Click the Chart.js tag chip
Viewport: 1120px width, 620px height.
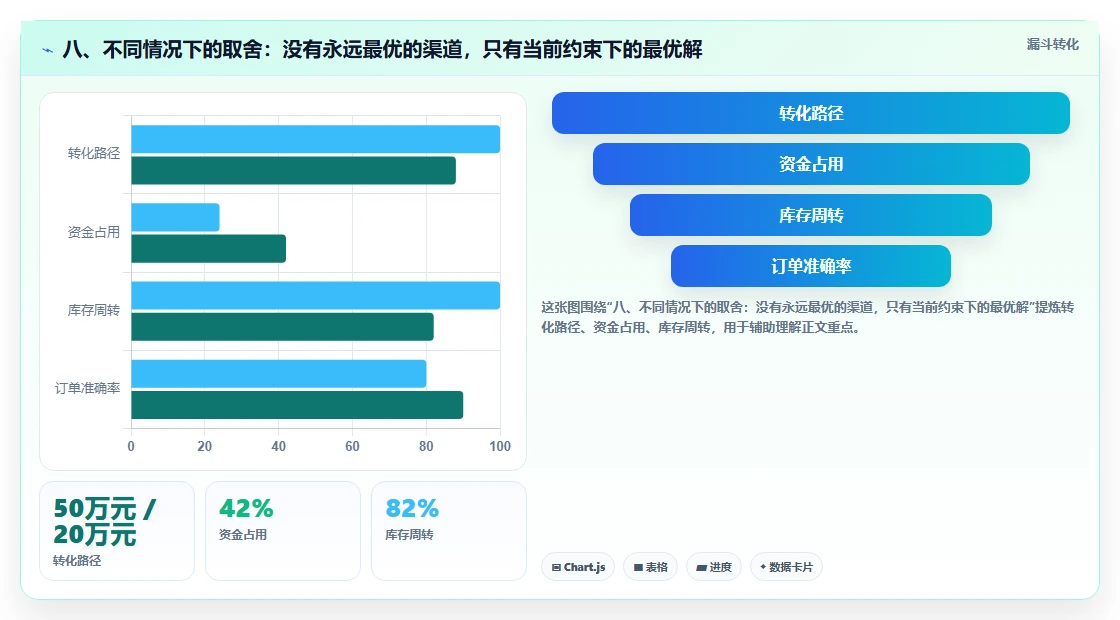pyautogui.click(x=578, y=567)
